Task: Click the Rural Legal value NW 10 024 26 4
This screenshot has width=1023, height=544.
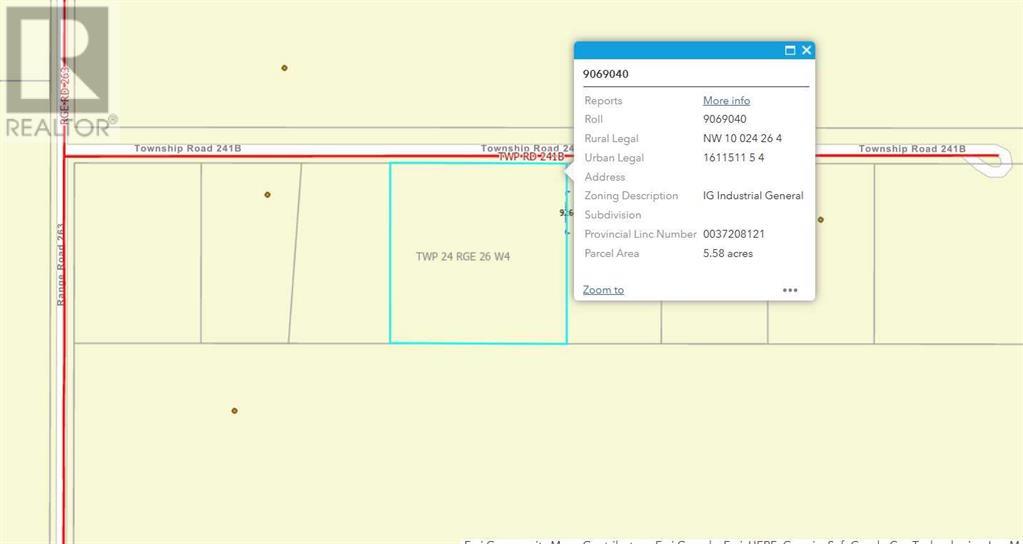Action: coord(742,139)
